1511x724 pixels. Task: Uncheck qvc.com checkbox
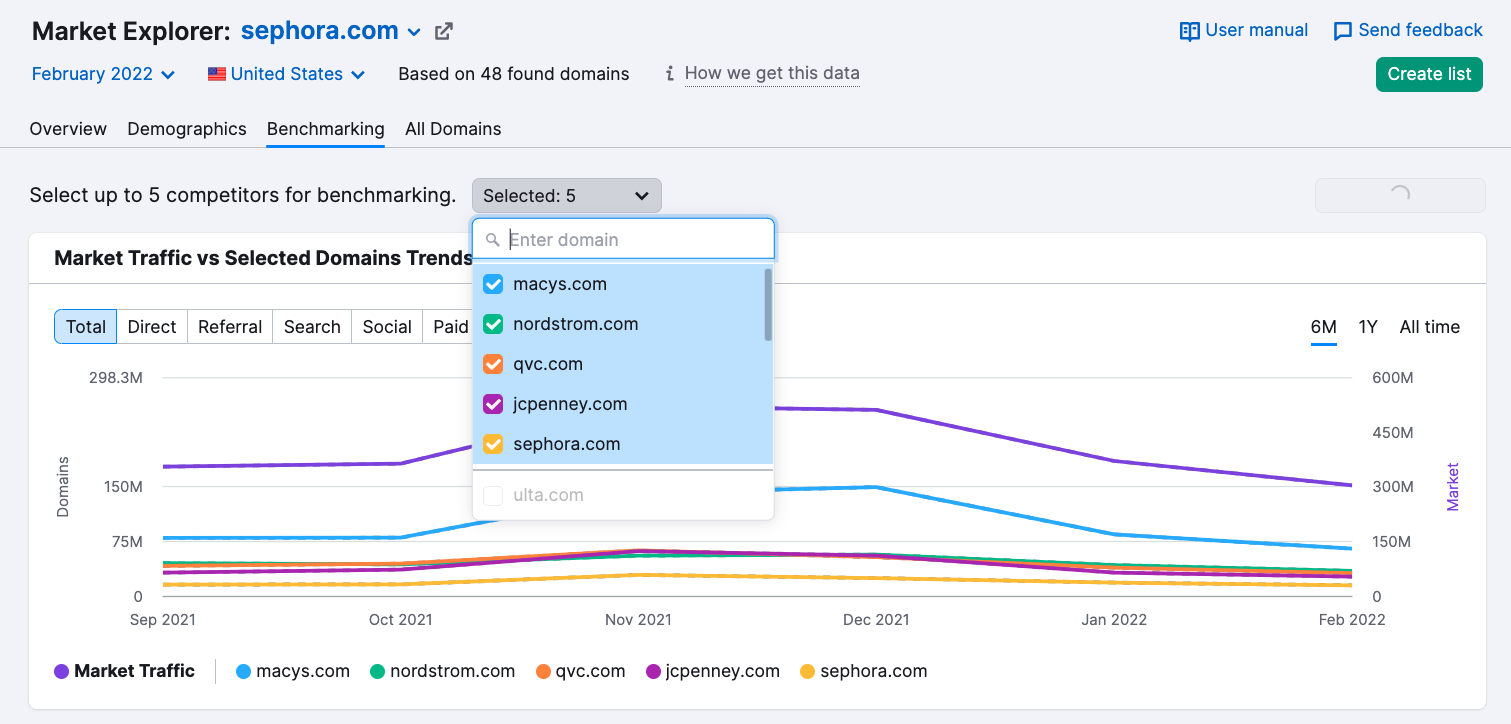(x=493, y=364)
